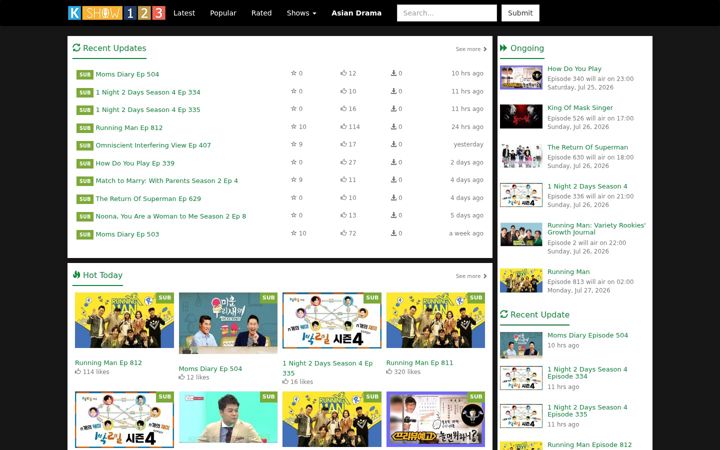This screenshot has width=720, height=450.
Task: Open the Popular nav item
Action: click(223, 13)
